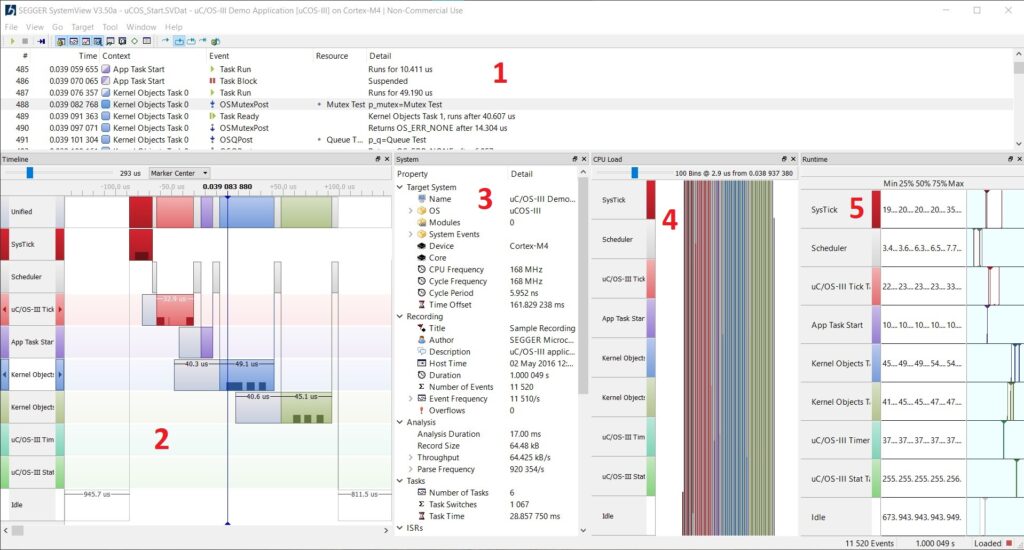Collapse the Tasks group
The height and width of the screenshot is (550, 1024).
coord(400,481)
